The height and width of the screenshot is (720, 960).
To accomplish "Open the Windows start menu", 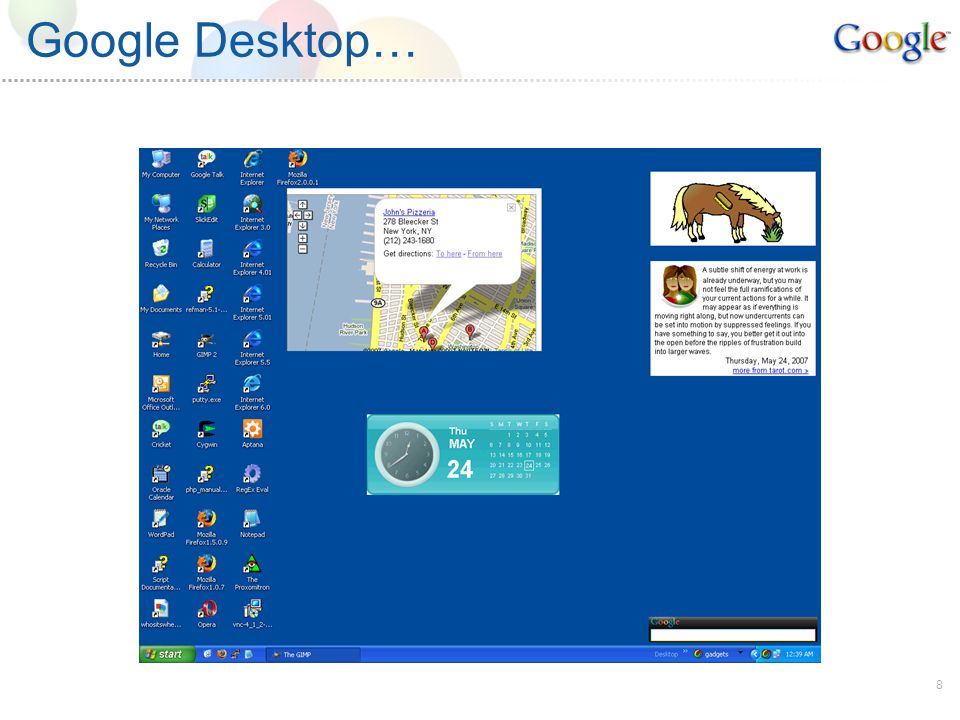I will (167, 654).
